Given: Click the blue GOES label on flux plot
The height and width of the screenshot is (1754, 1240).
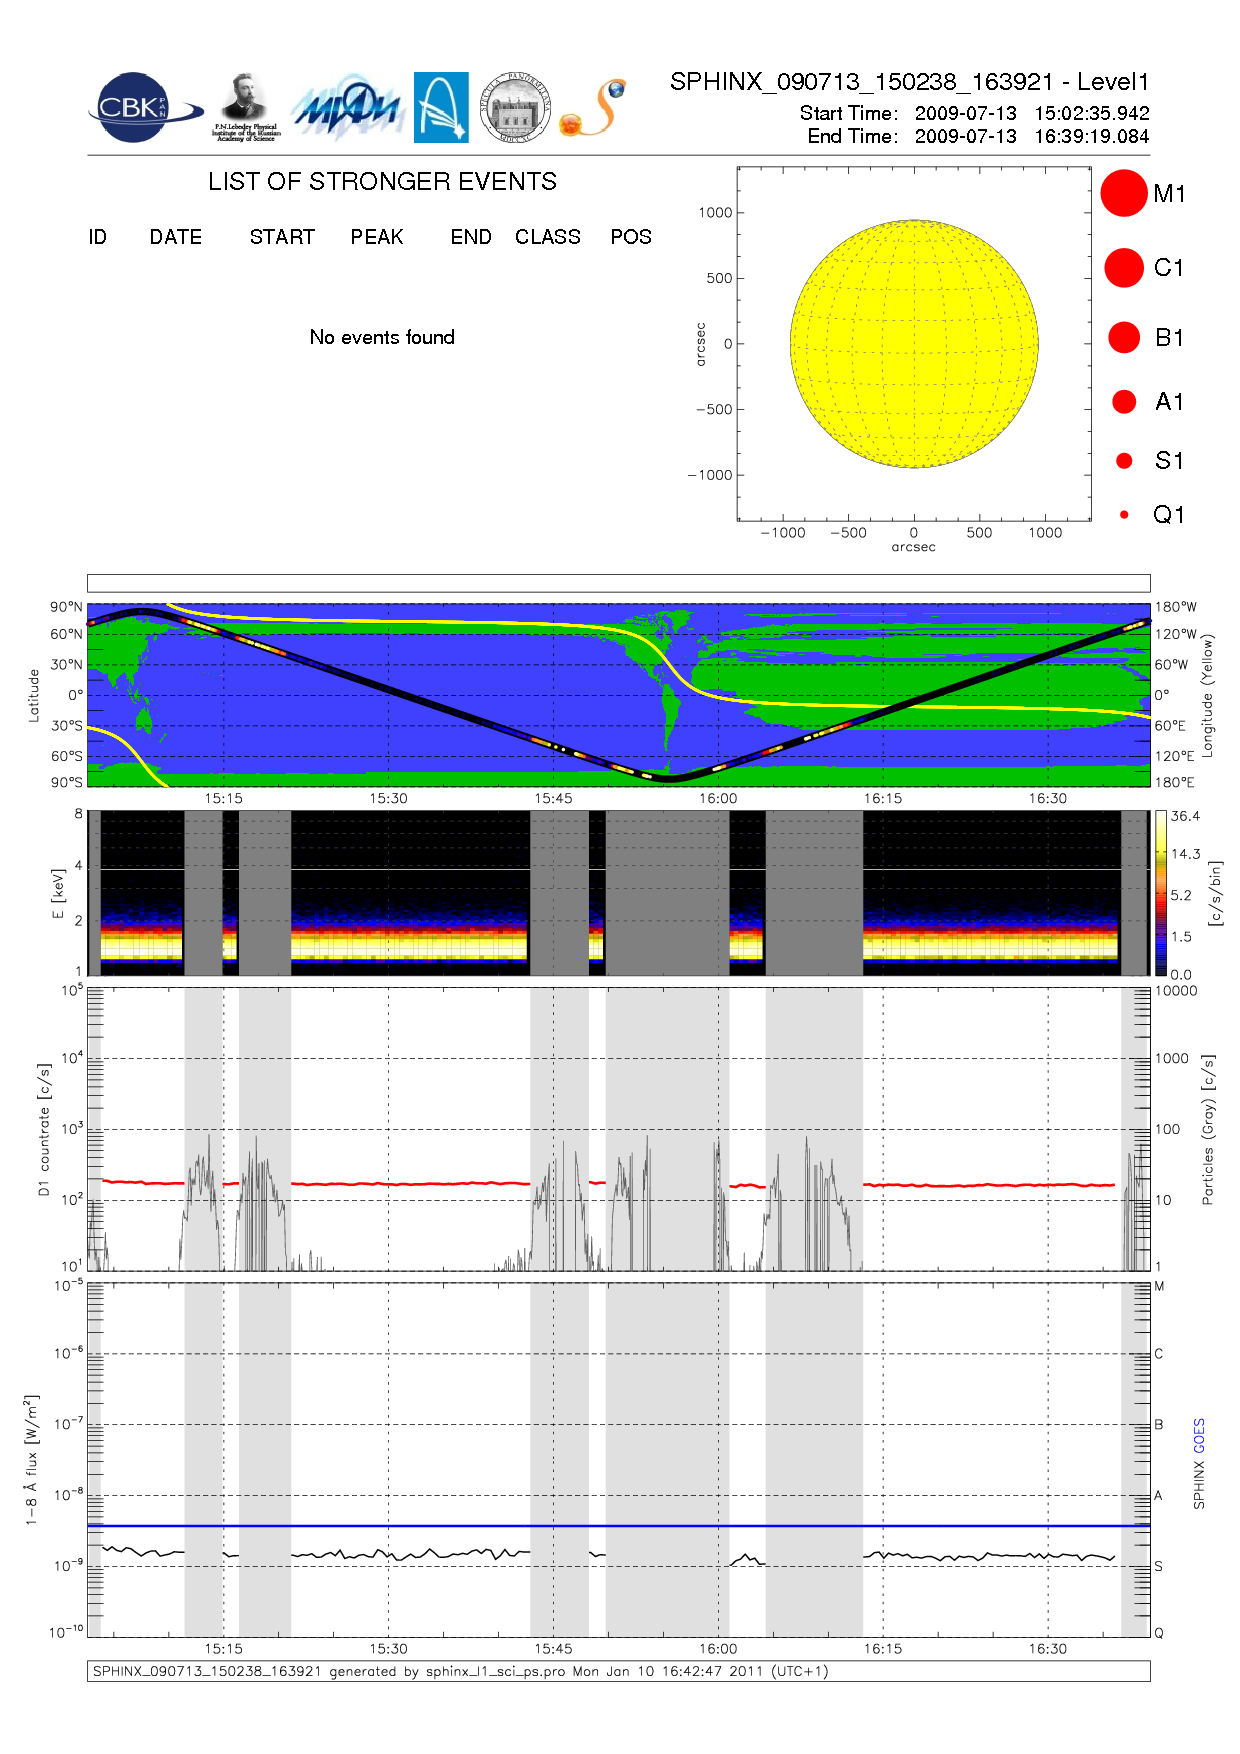Looking at the screenshot, I should click(x=1199, y=1436).
